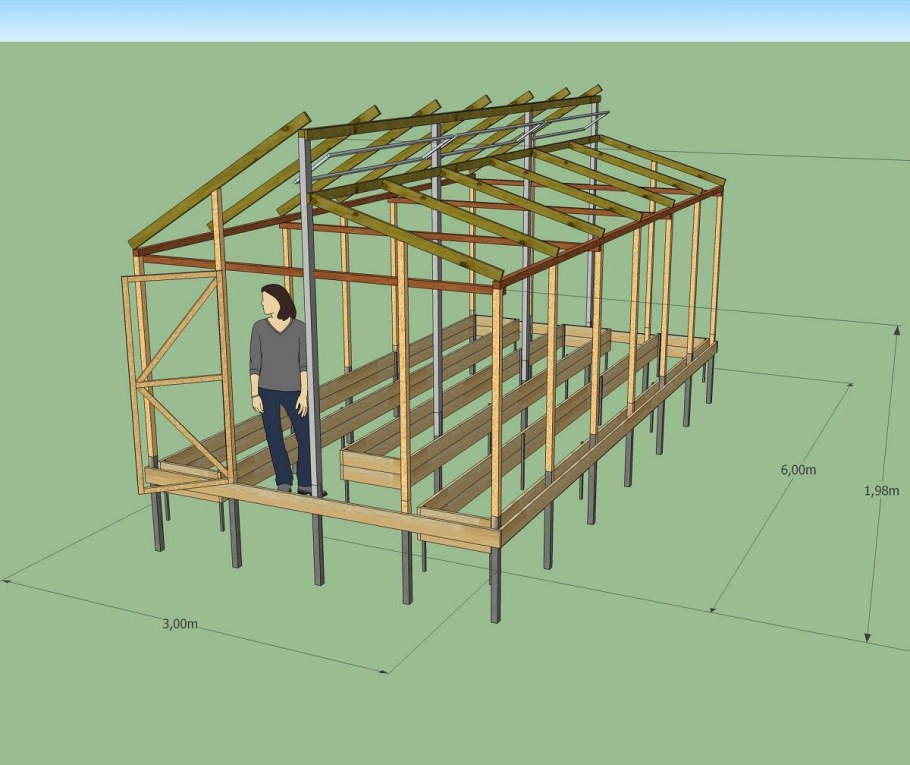Select the woman figure's head
Image resolution: width=910 pixels, height=765 pixels.
click(276, 300)
